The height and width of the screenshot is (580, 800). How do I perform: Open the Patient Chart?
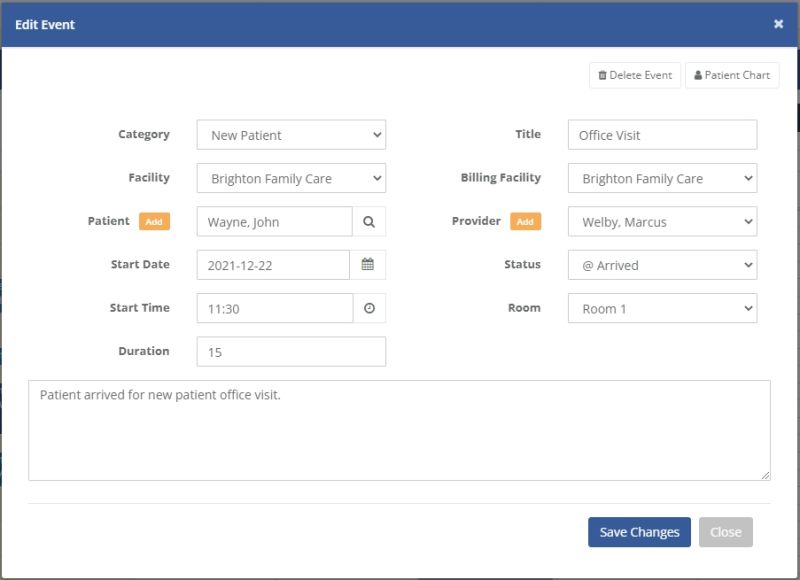point(732,75)
